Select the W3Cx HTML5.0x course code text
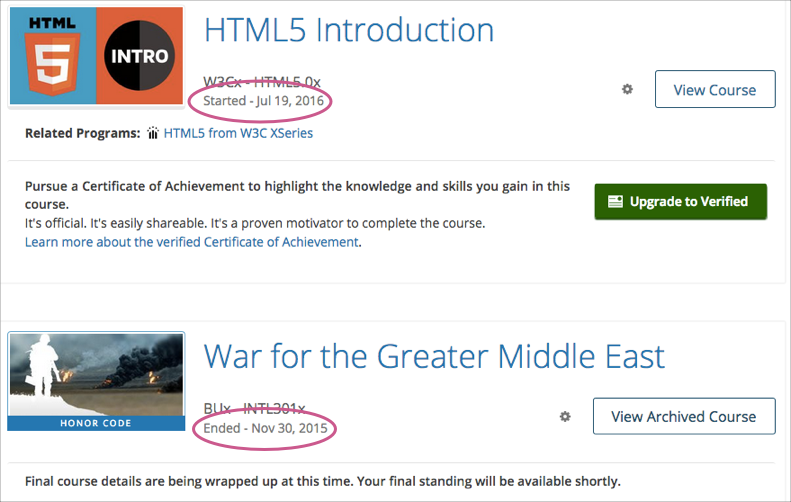This screenshot has height=502, width=791. 262,81
